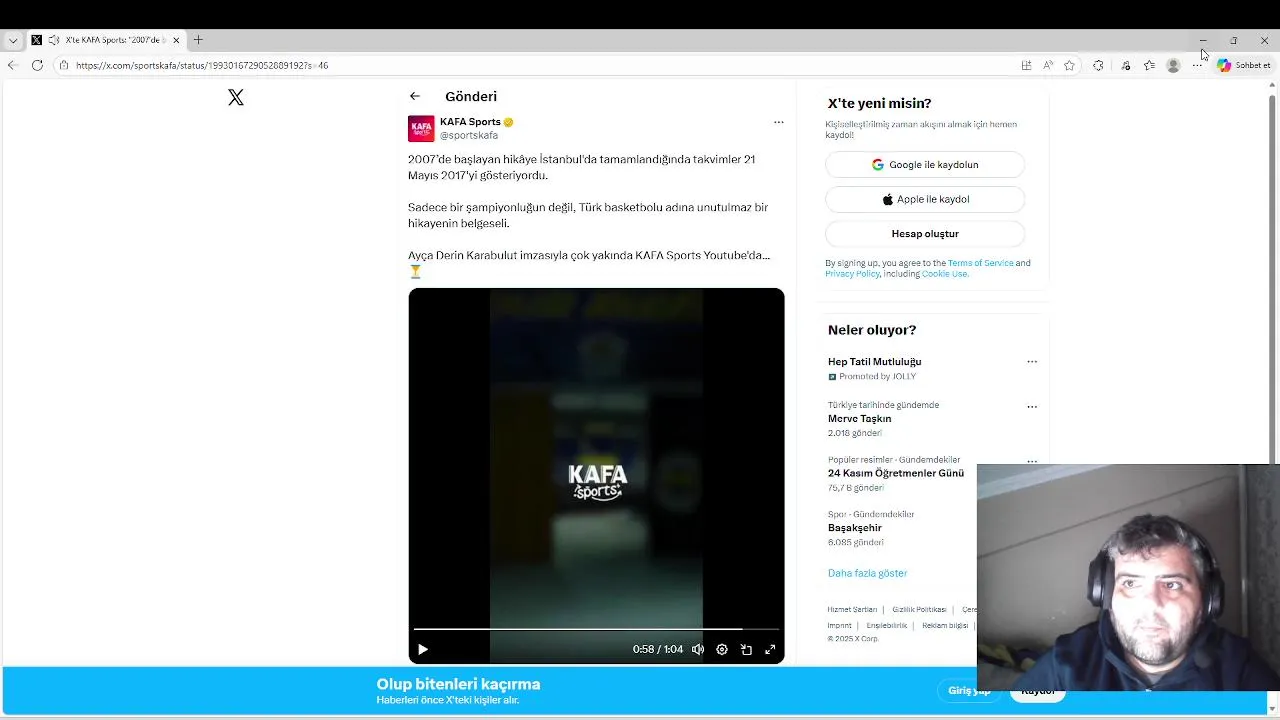The image size is (1280, 720).
Task: Reload the page
Action: pyautogui.click(x=37, y=65)
